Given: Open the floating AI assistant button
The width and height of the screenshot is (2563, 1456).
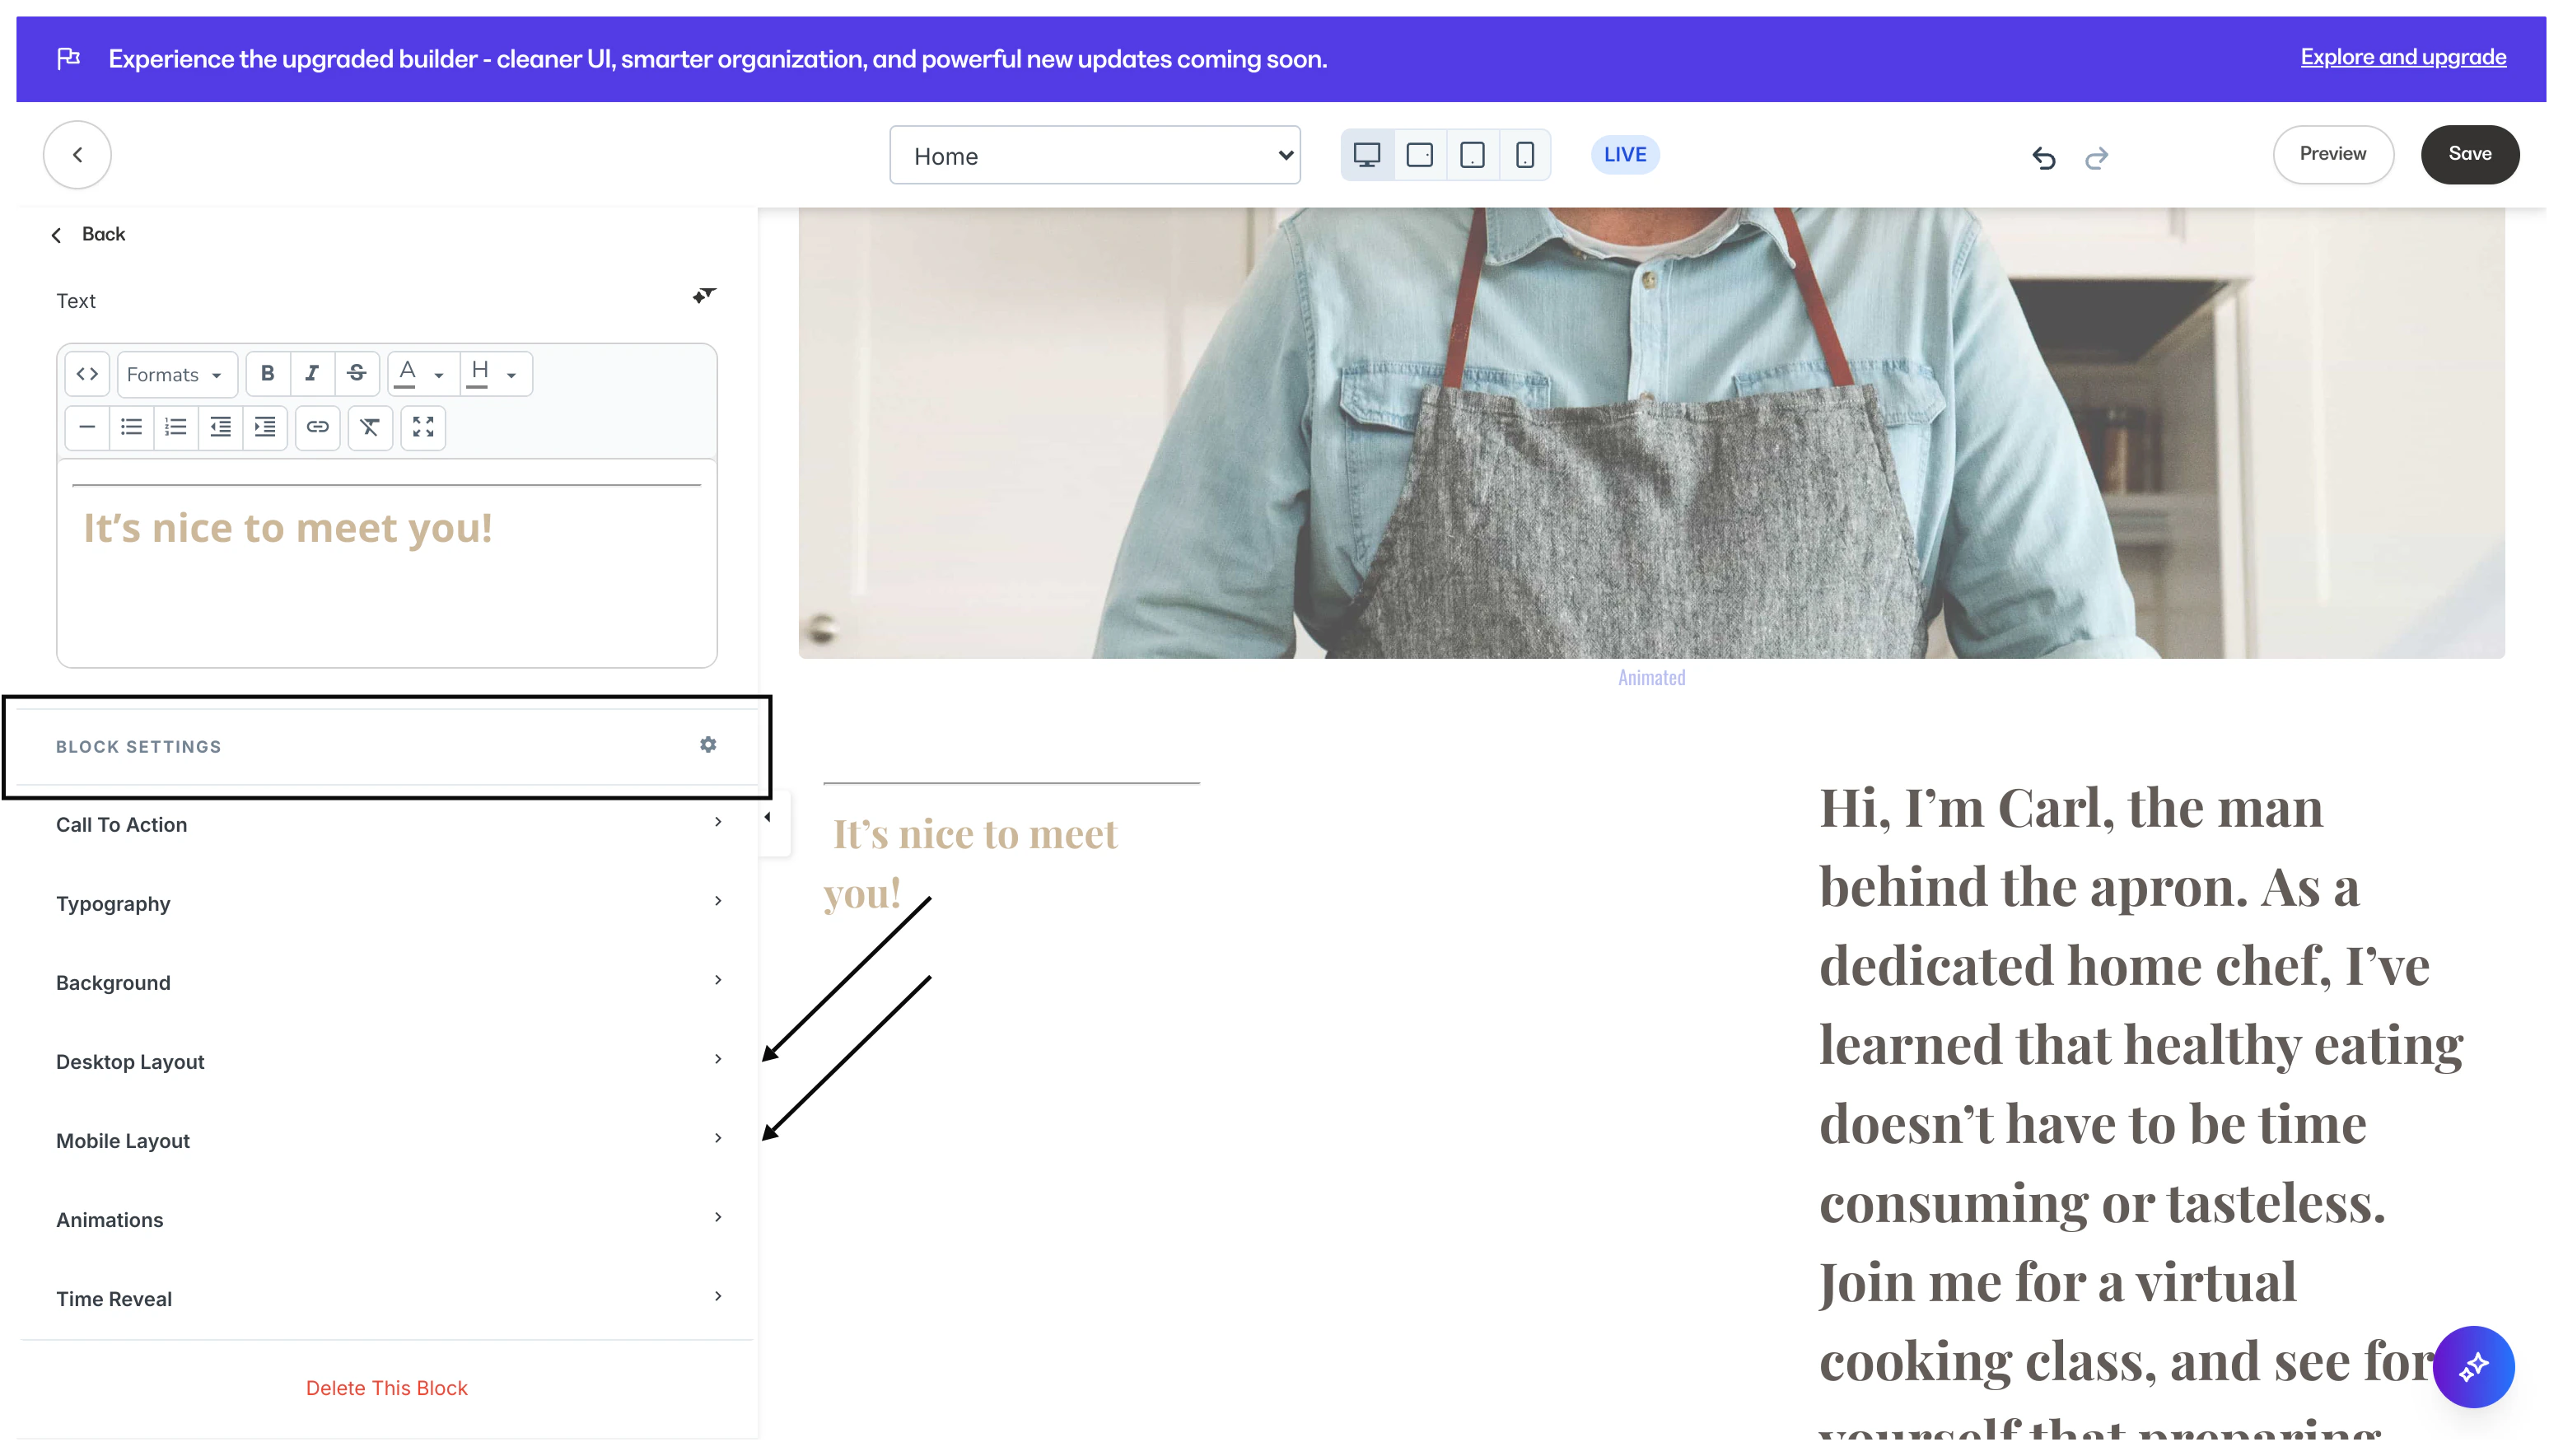Looking at the screenshot, I should point(2473,1367).
